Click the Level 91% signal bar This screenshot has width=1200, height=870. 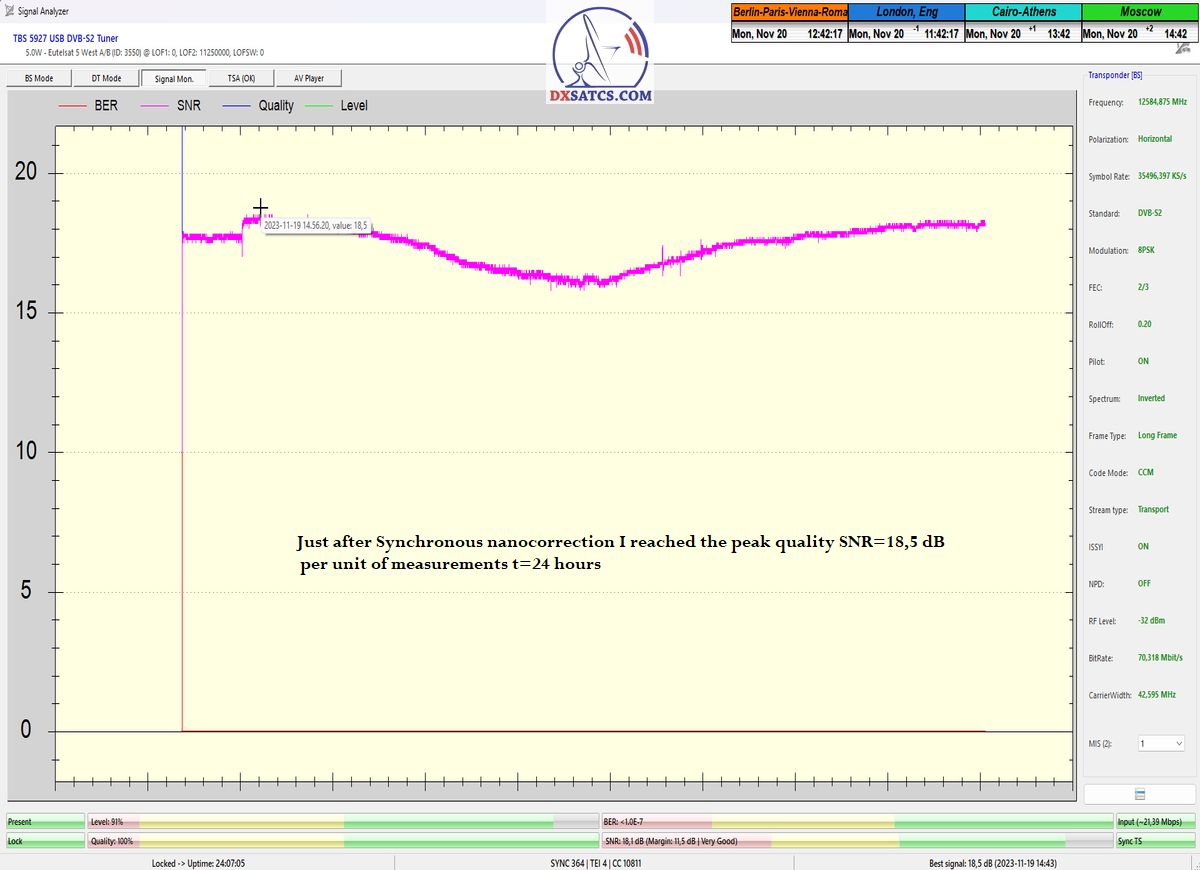[342, 821]
